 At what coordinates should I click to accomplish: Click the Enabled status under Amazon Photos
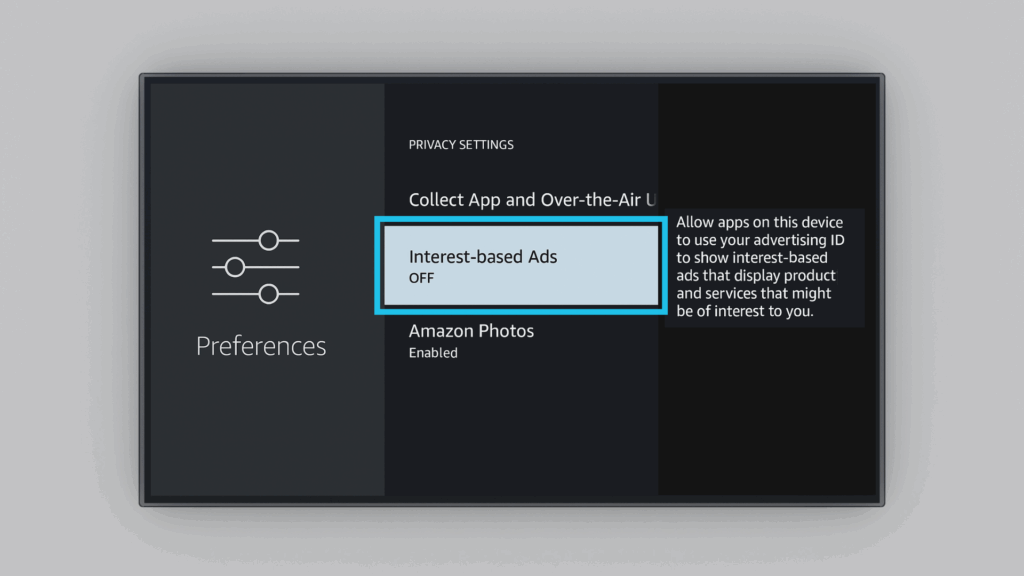[433, 353]
